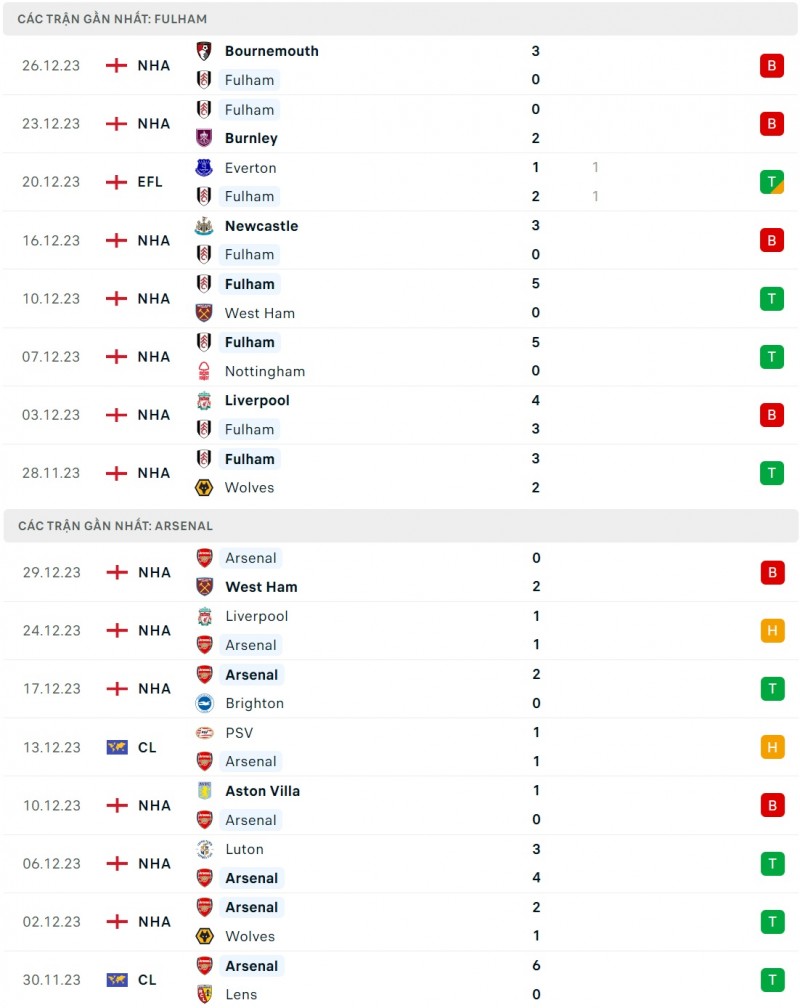Viewport: 800px width, 1008px height.
Task: Click the Aston Villa club crest icon
Action: pyautogui.click(x=204, y=791)
